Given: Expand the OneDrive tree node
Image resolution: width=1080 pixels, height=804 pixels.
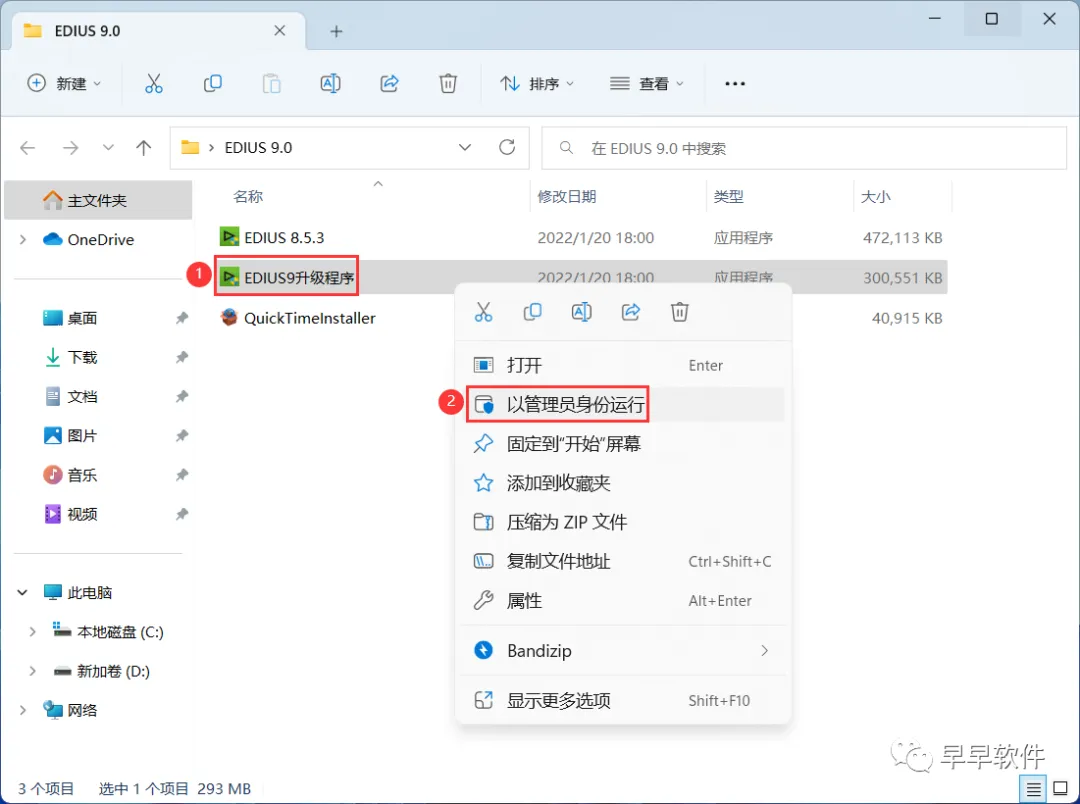Looking at the screenshot, I should coord(23,240).
